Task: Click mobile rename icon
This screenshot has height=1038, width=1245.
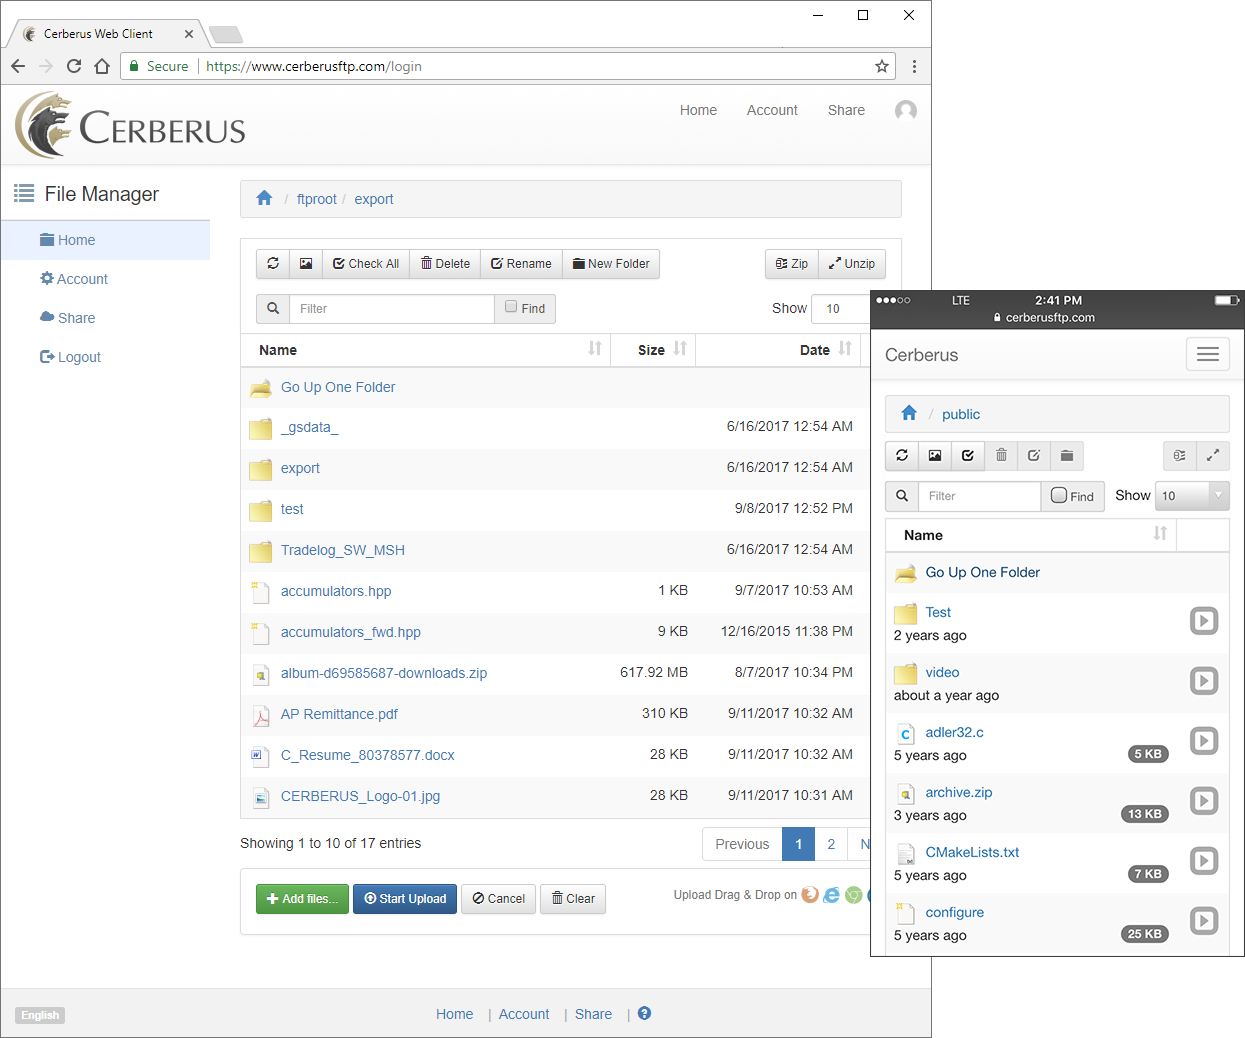Action: coord(1034,456)
